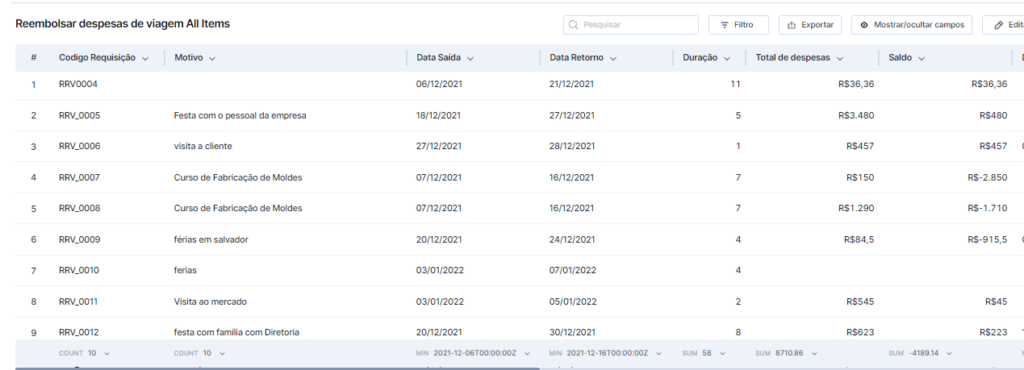The height and width of the screenshot is (370, 1024).
Task: Click the 'visita a cliente' cell
Action: [x=202, y=146]
